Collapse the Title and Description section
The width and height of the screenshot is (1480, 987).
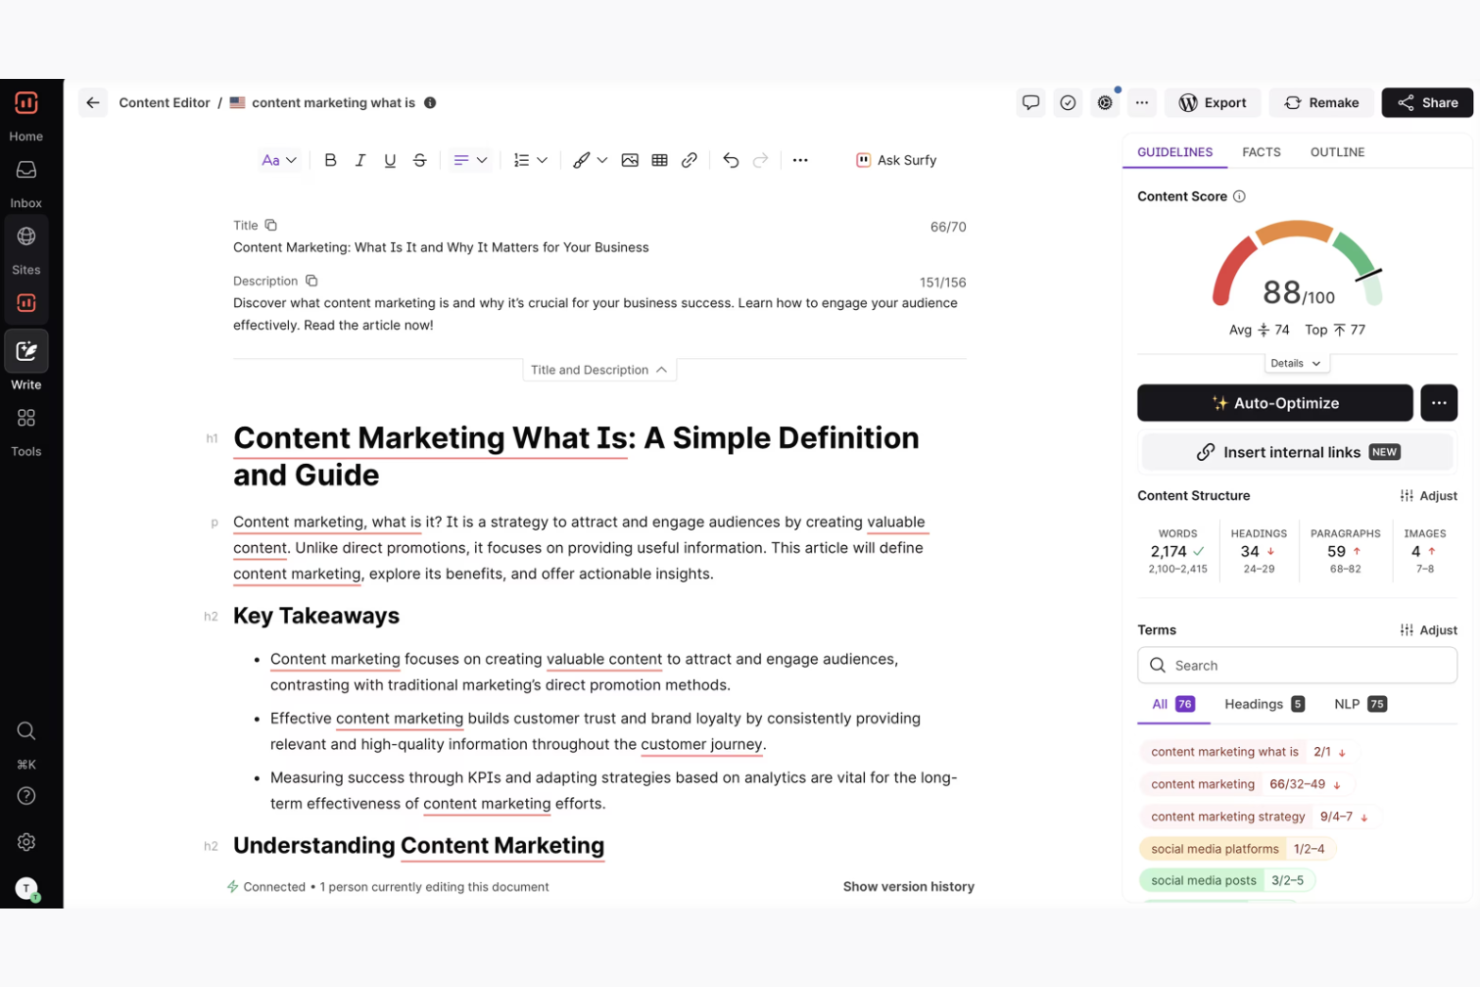(599, 369)
